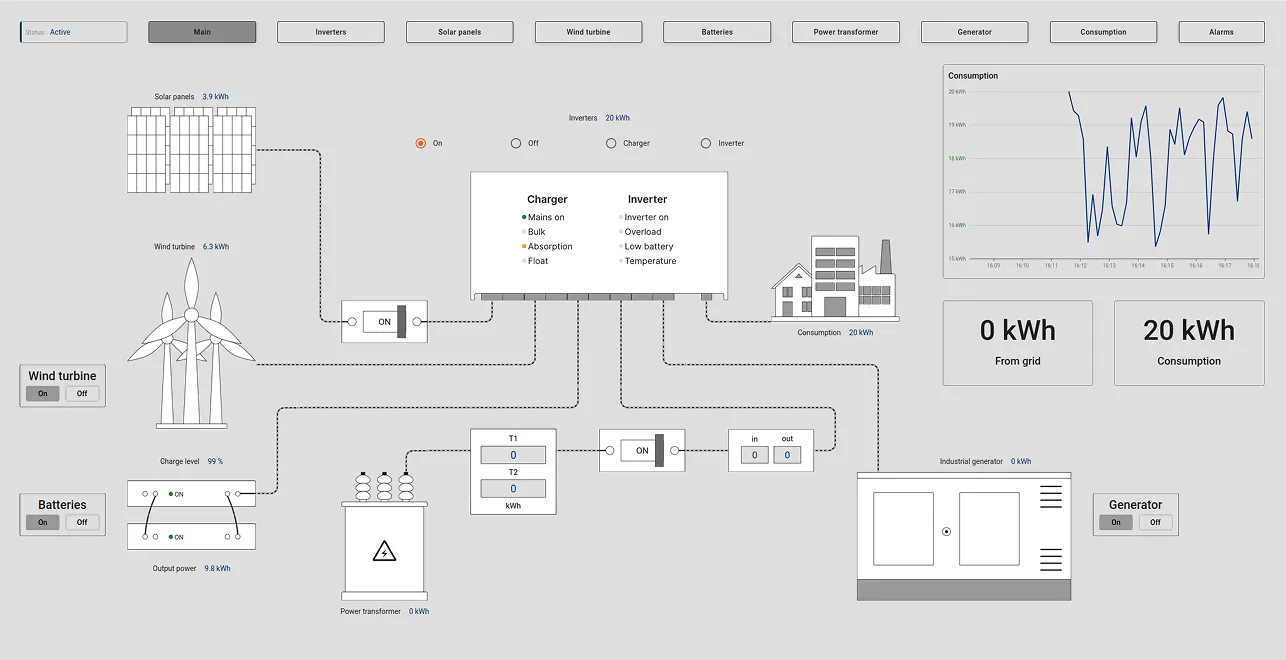Click the ON breaker switch near the charger
Viewport: 1286px width, 660px height.
point(384,321)
